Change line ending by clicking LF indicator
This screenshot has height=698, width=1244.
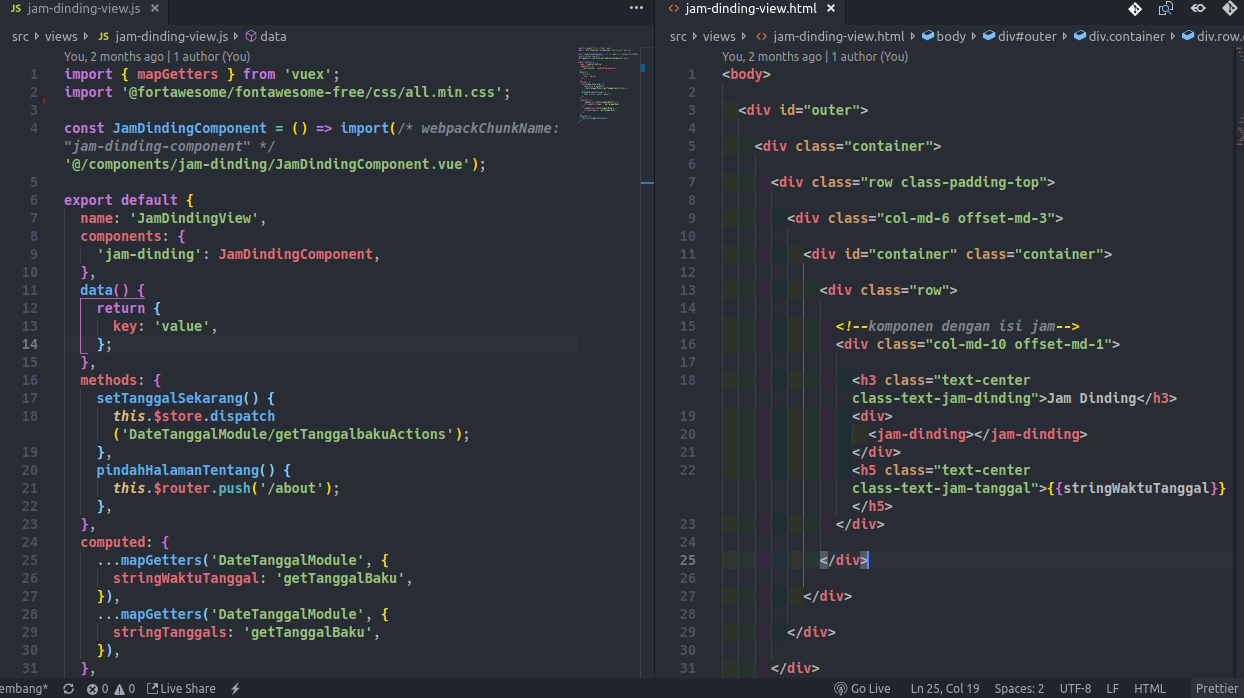[1112, 688]
